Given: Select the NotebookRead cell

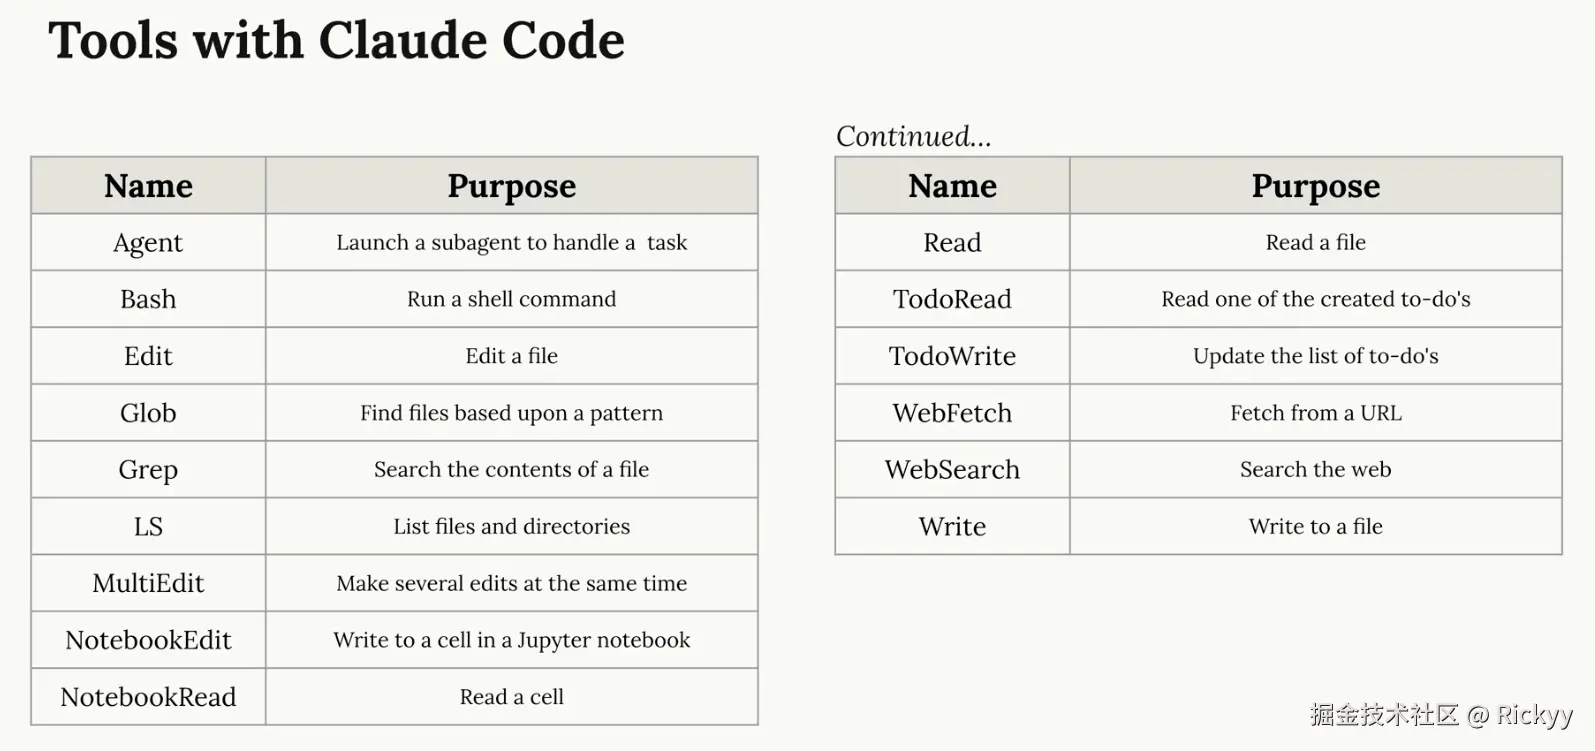Looking at the screenshot, I should (x=148, y=697).
